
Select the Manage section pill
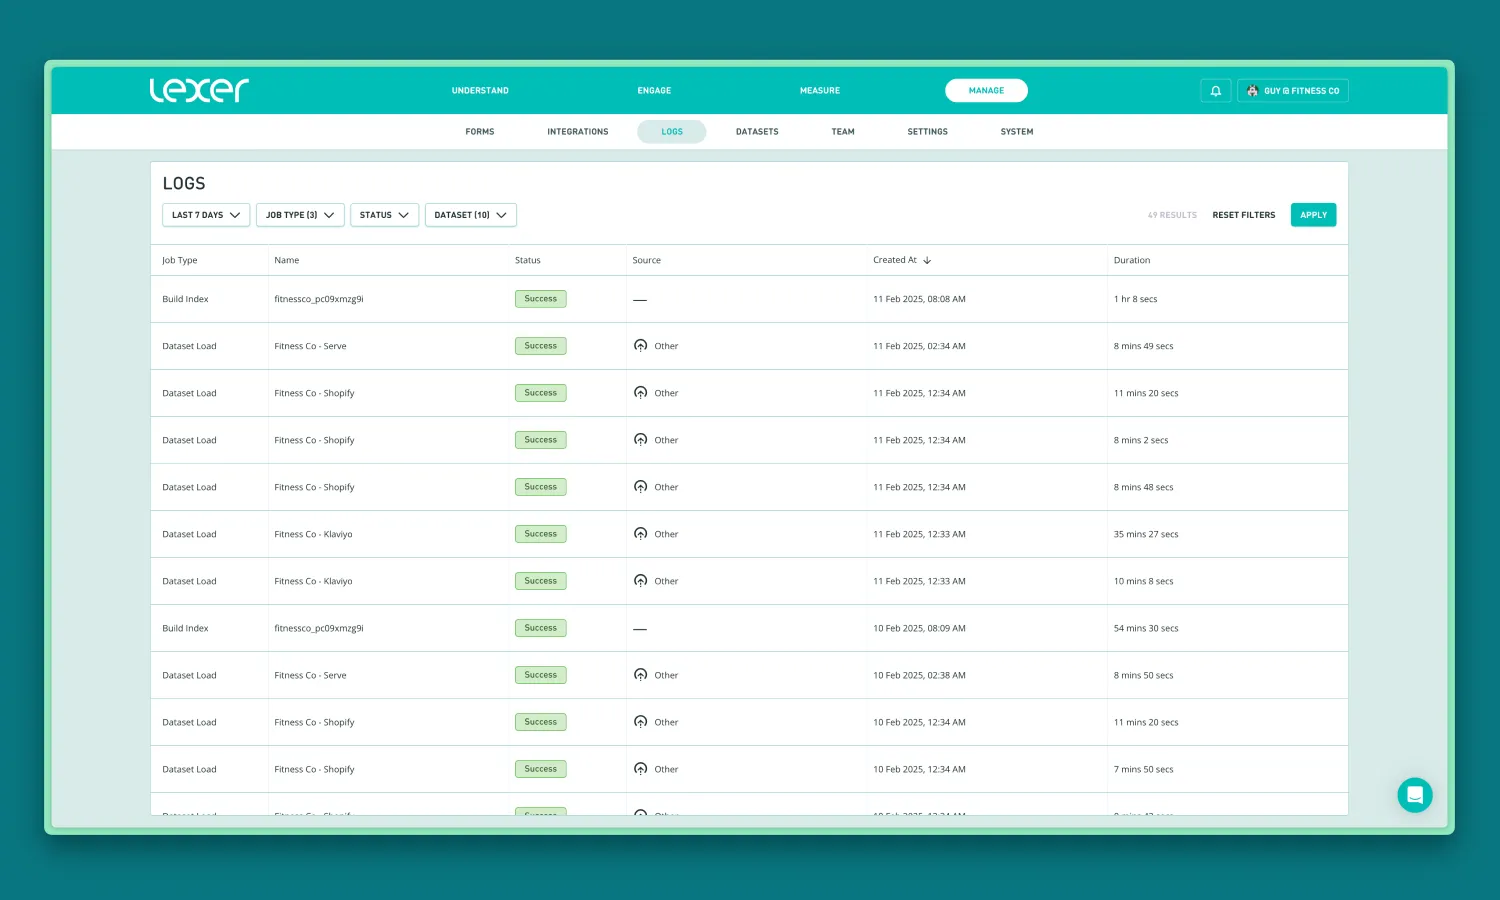click(986, 91)
